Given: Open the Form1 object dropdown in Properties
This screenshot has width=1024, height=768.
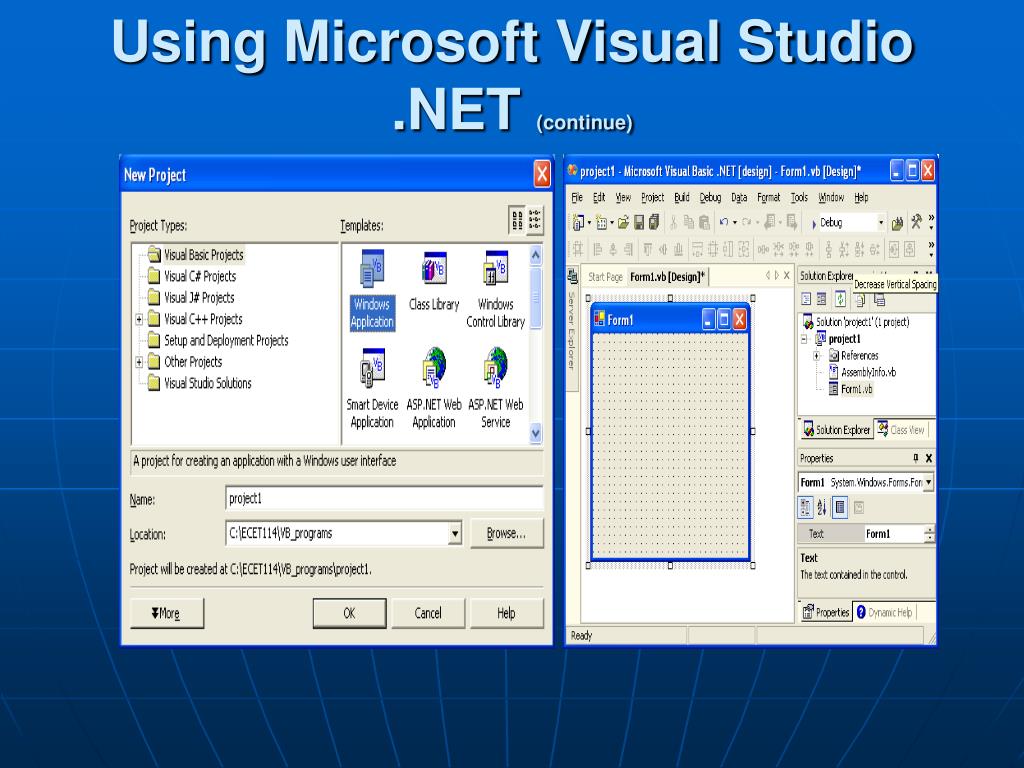Looking at the screenshot, I should point(928,482).
